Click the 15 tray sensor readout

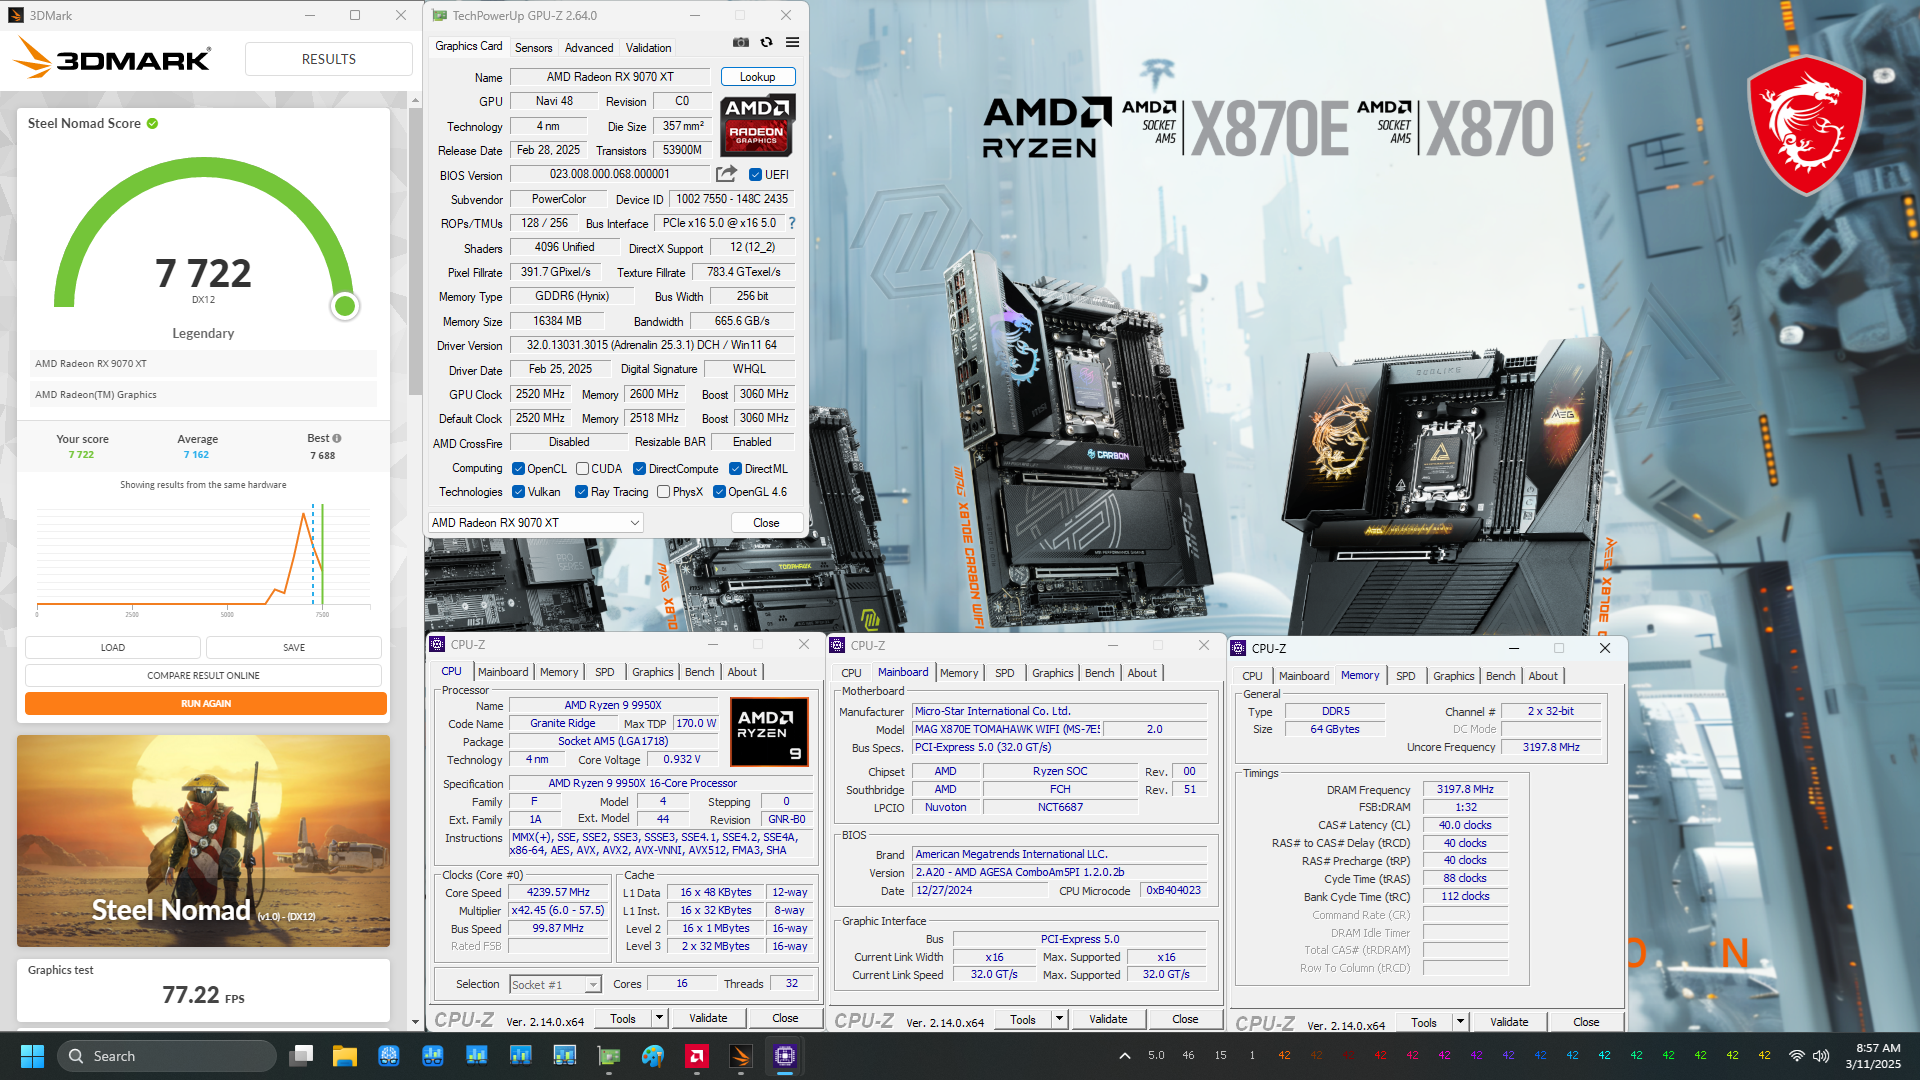click(x=1220, y=1055)
